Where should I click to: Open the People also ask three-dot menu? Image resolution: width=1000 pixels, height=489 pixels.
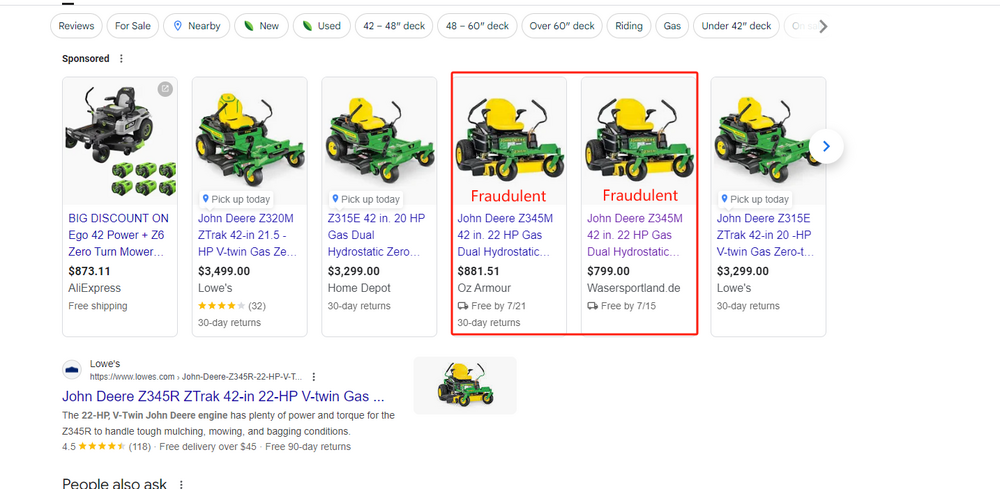pyautogui.click(x=181, y=484)
